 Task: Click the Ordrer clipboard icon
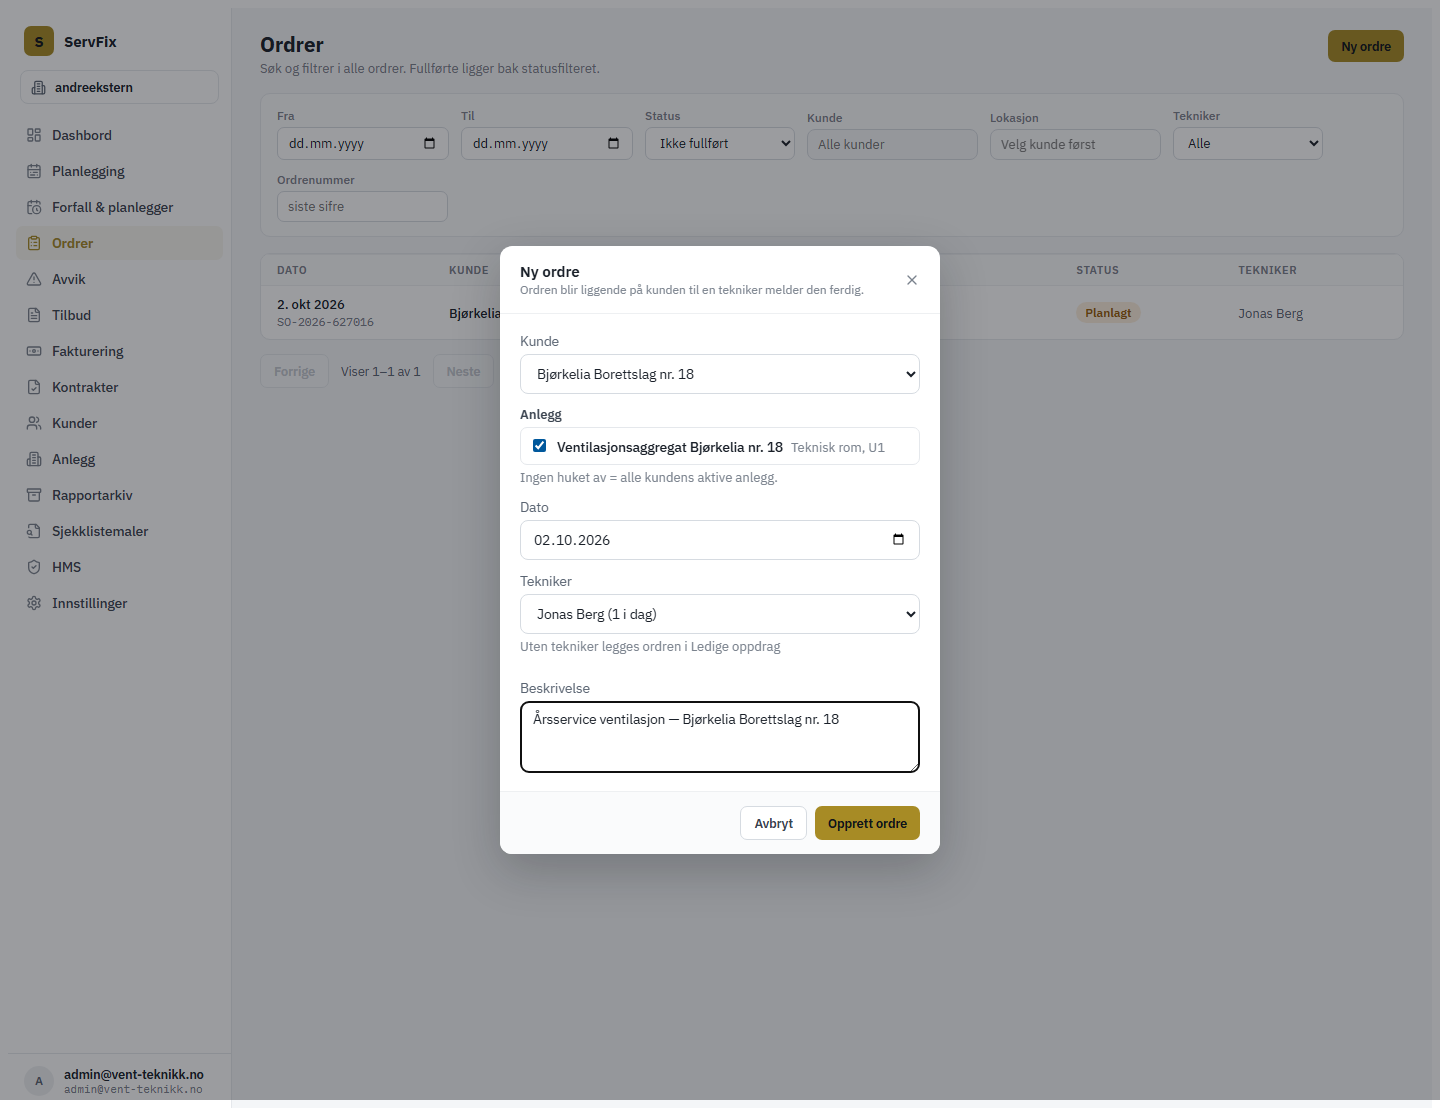point(34,243)
